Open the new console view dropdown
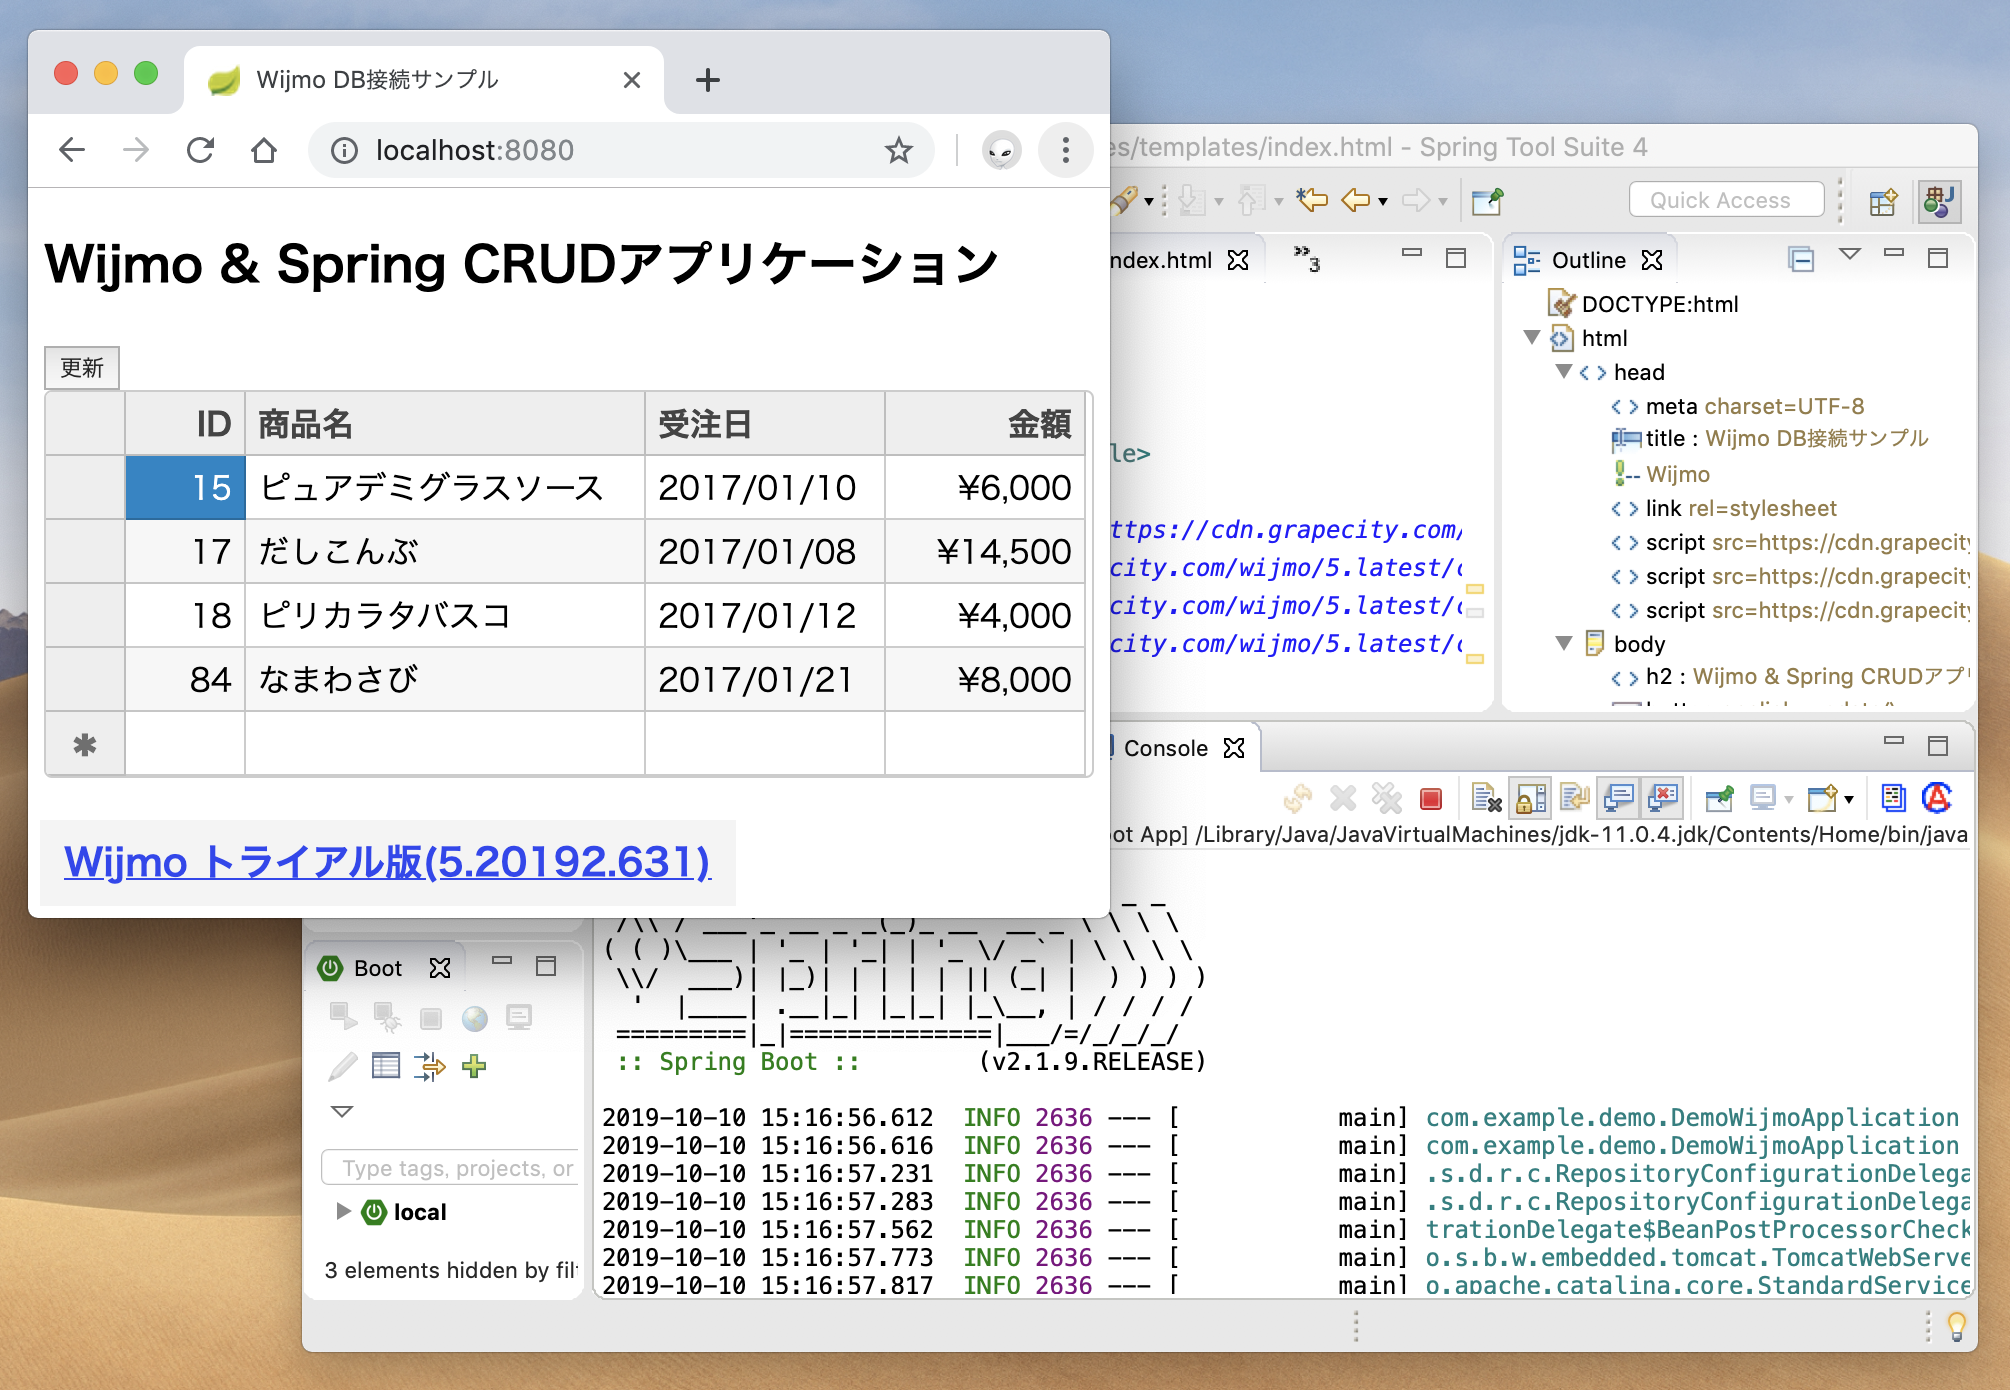2010x1390 pixels. pyautogui.click(x=1849, y=799)
